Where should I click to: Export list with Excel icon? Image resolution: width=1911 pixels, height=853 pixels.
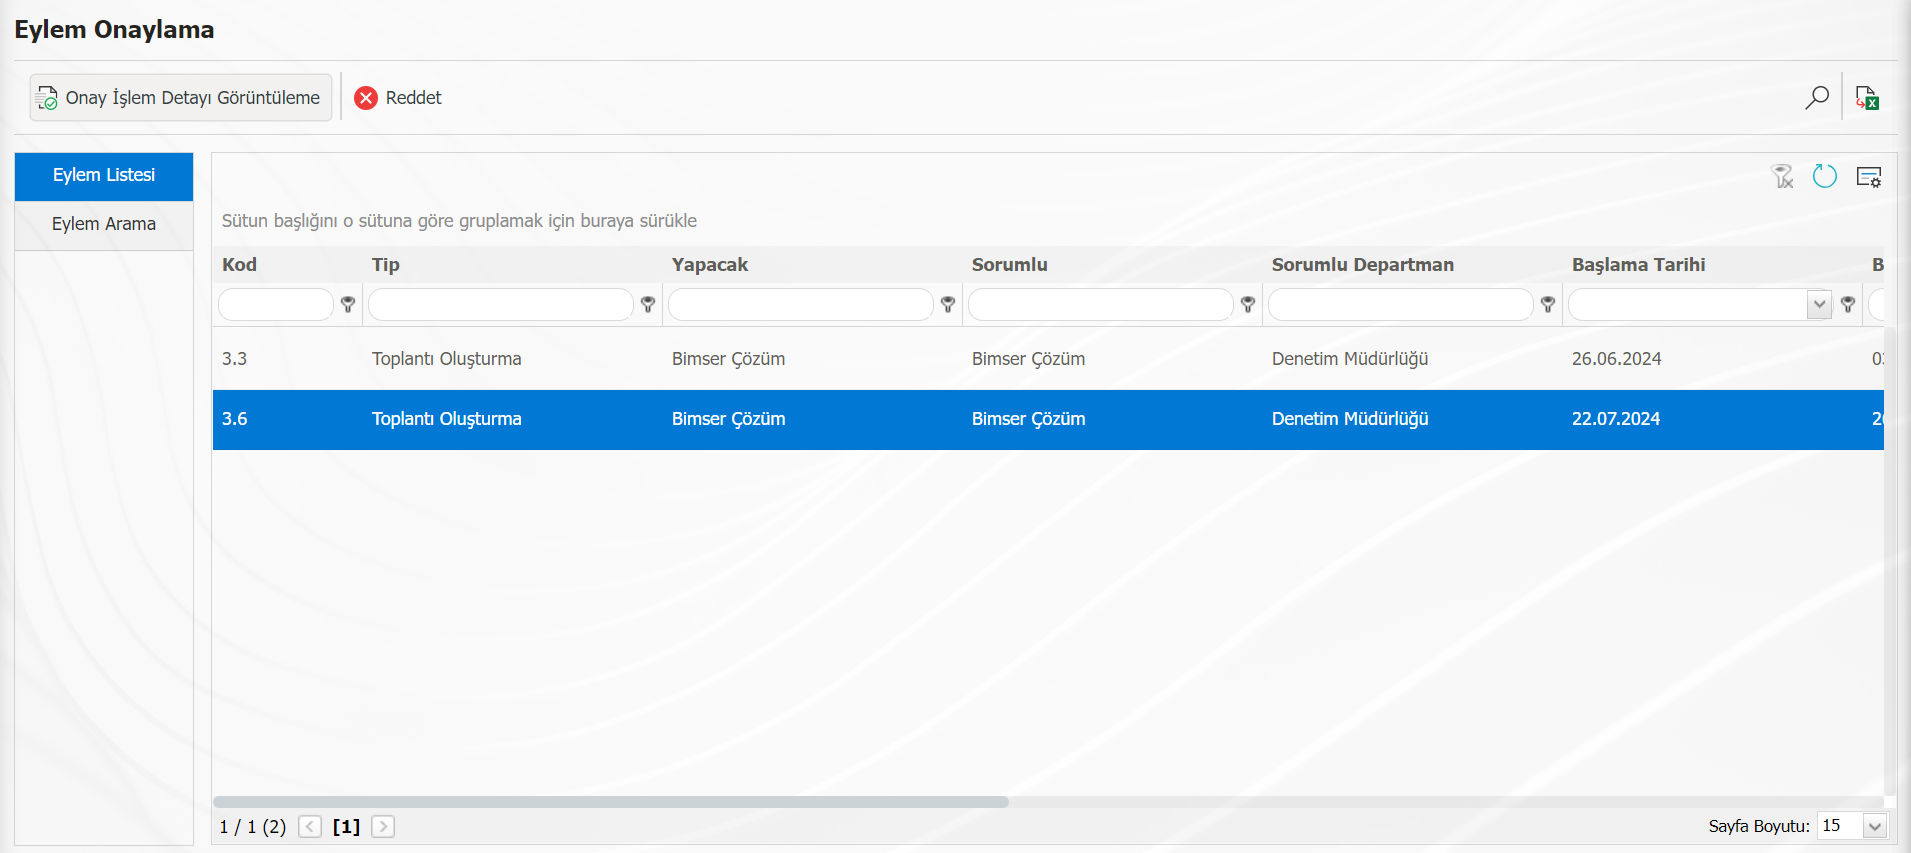tap(1867, 97)
